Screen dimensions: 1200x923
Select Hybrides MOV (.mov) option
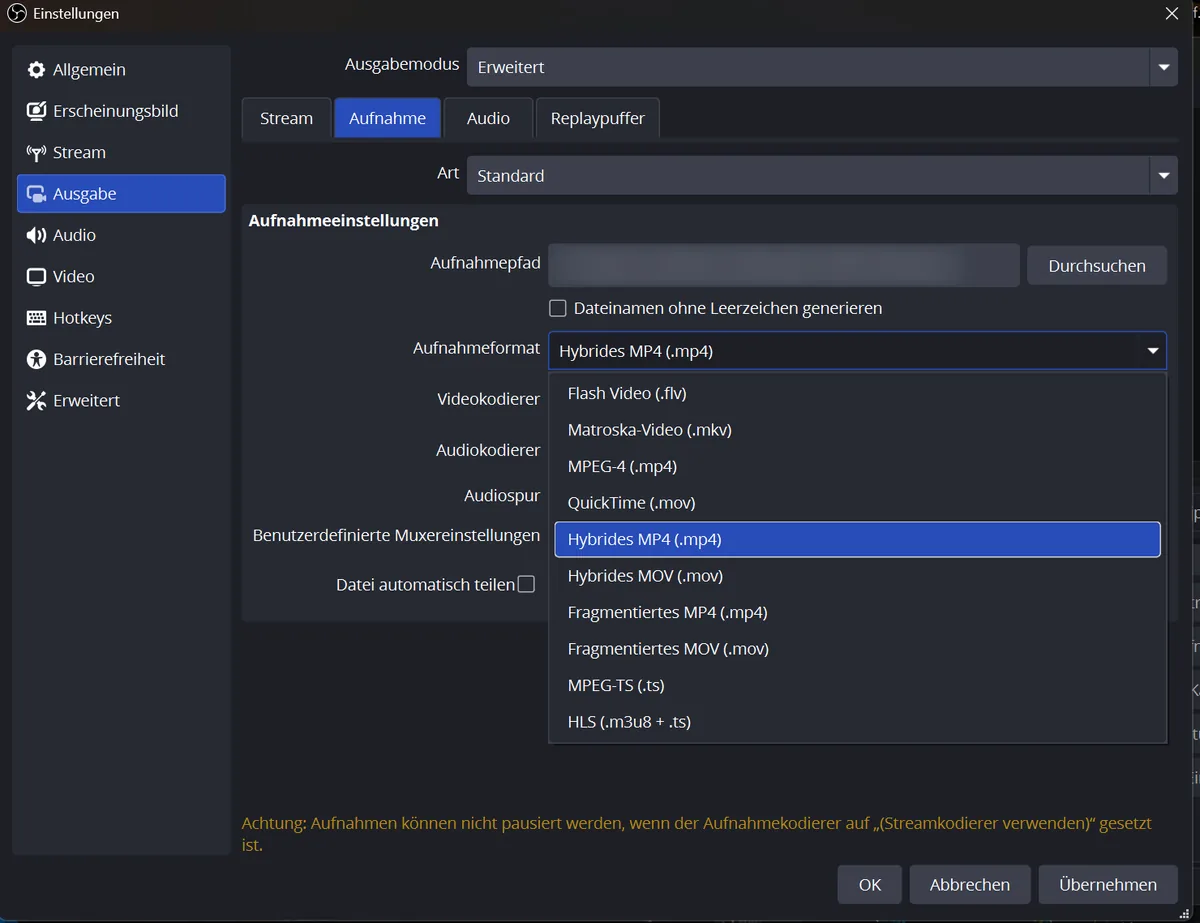(x=857, y=576)
